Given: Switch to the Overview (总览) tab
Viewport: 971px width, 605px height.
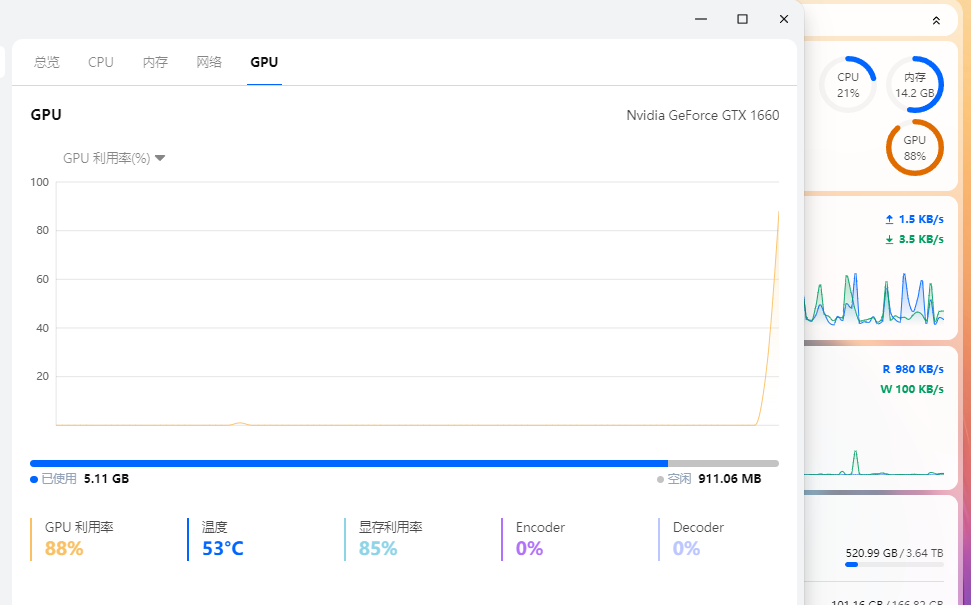Looking at the screenshot, I should 47,62.
